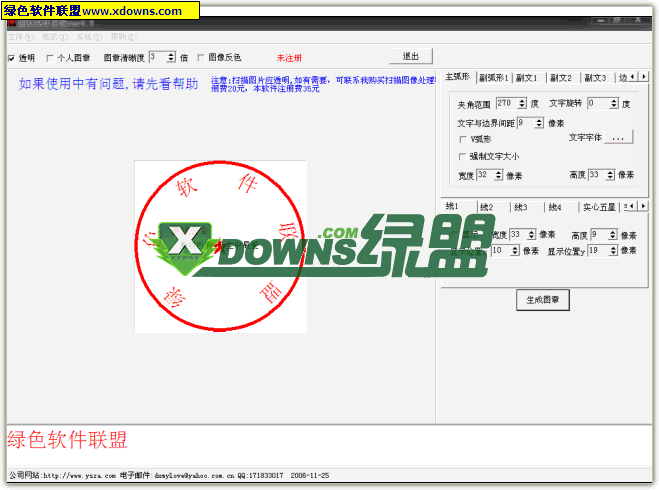
Task: Click the blue 如果使用中有问题 help text
Action: click(108, 84)
